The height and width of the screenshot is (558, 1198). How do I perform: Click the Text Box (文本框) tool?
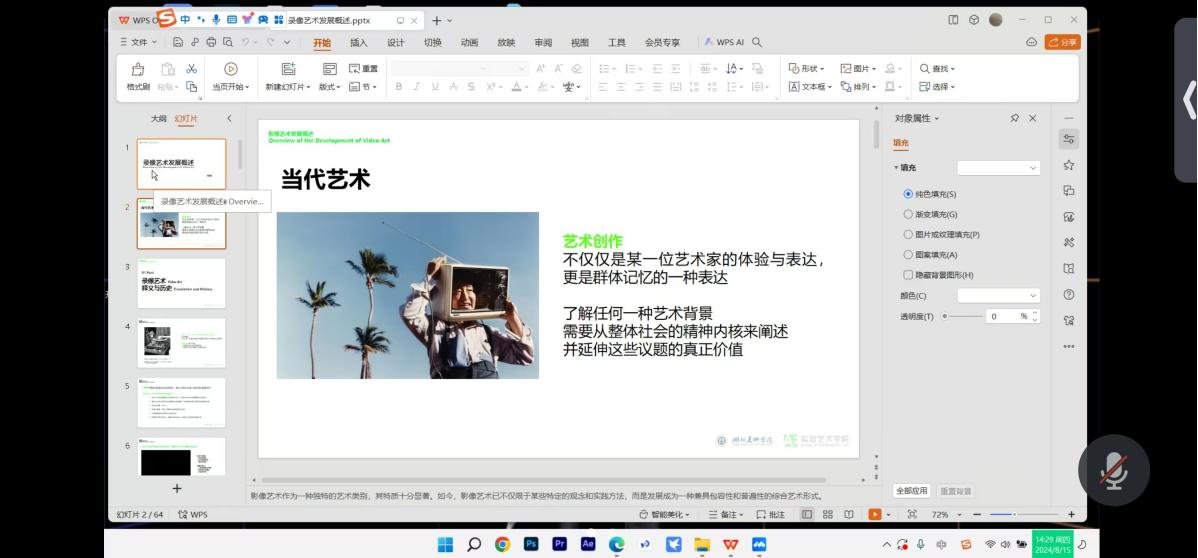click(x=808, y=87)
